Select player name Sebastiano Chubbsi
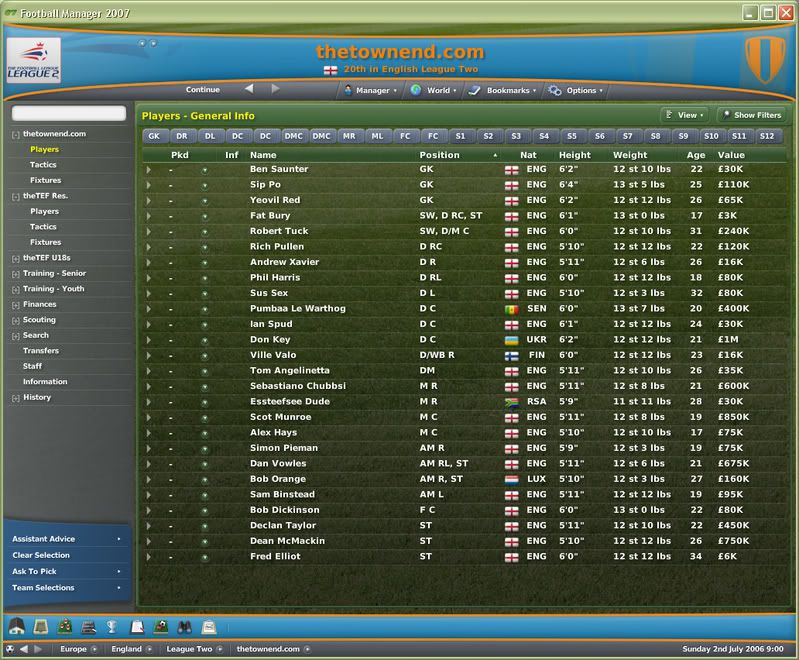The width and height of the screenshot is (799, 660). tap(298, 386)
